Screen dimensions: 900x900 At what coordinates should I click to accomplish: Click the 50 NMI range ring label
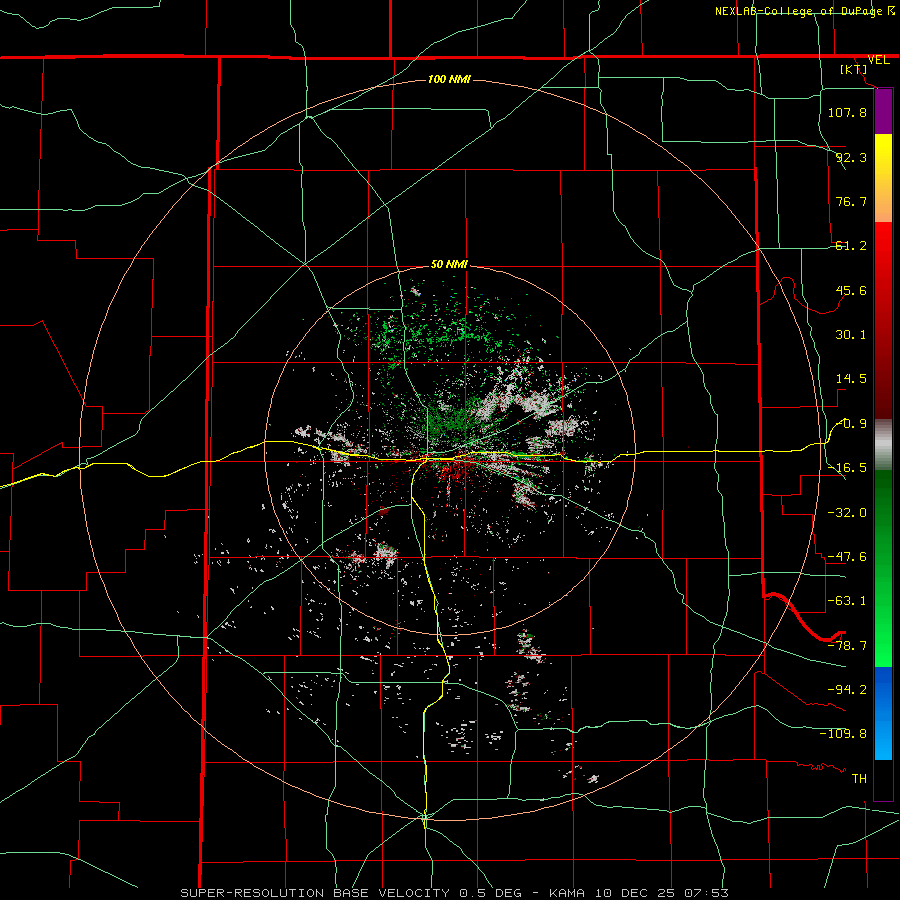449,265
